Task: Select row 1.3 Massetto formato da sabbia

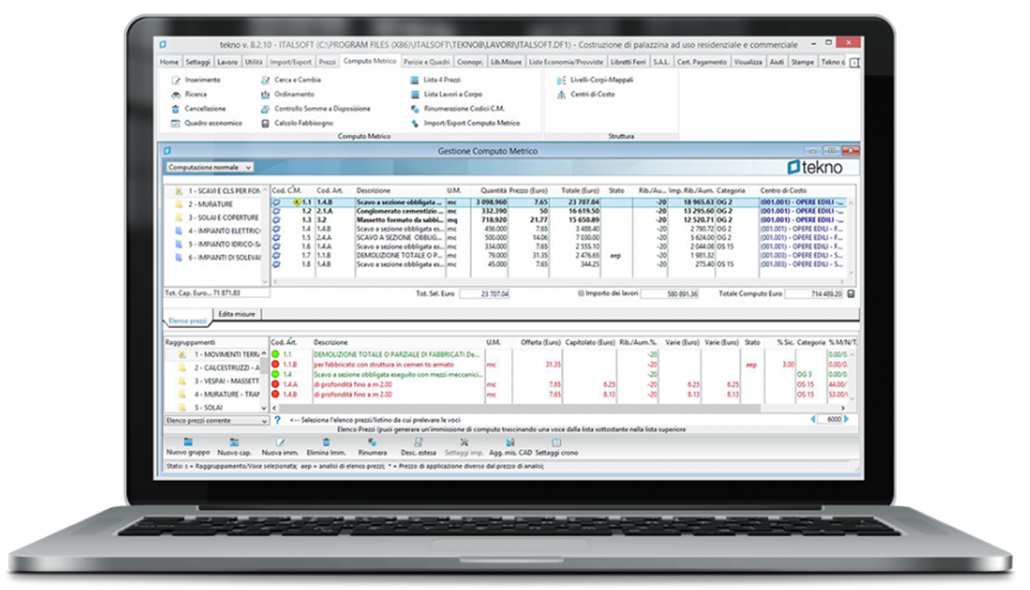Action: (560, 220)
